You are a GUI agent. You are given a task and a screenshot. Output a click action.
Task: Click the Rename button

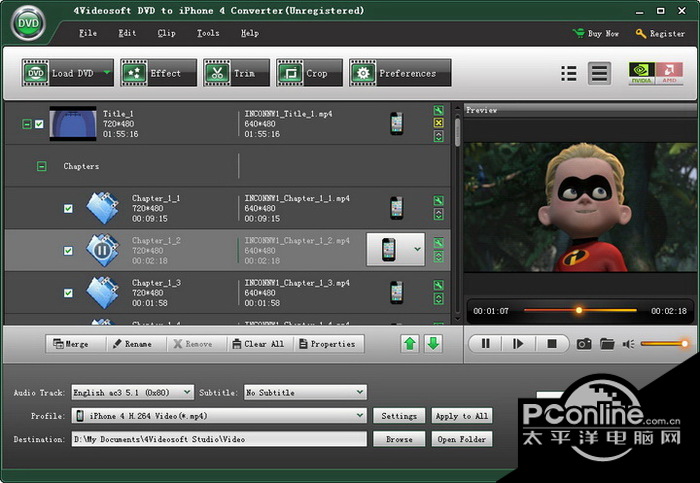[133, 344]
